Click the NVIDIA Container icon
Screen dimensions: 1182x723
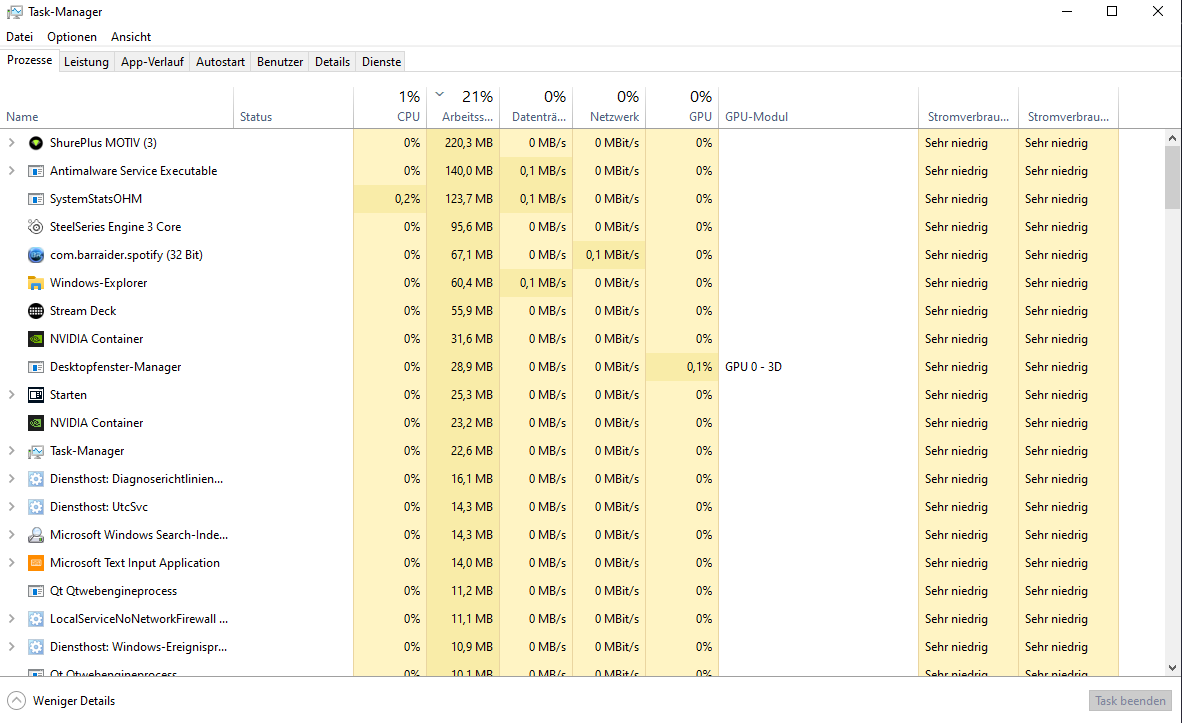click(35, 338)
